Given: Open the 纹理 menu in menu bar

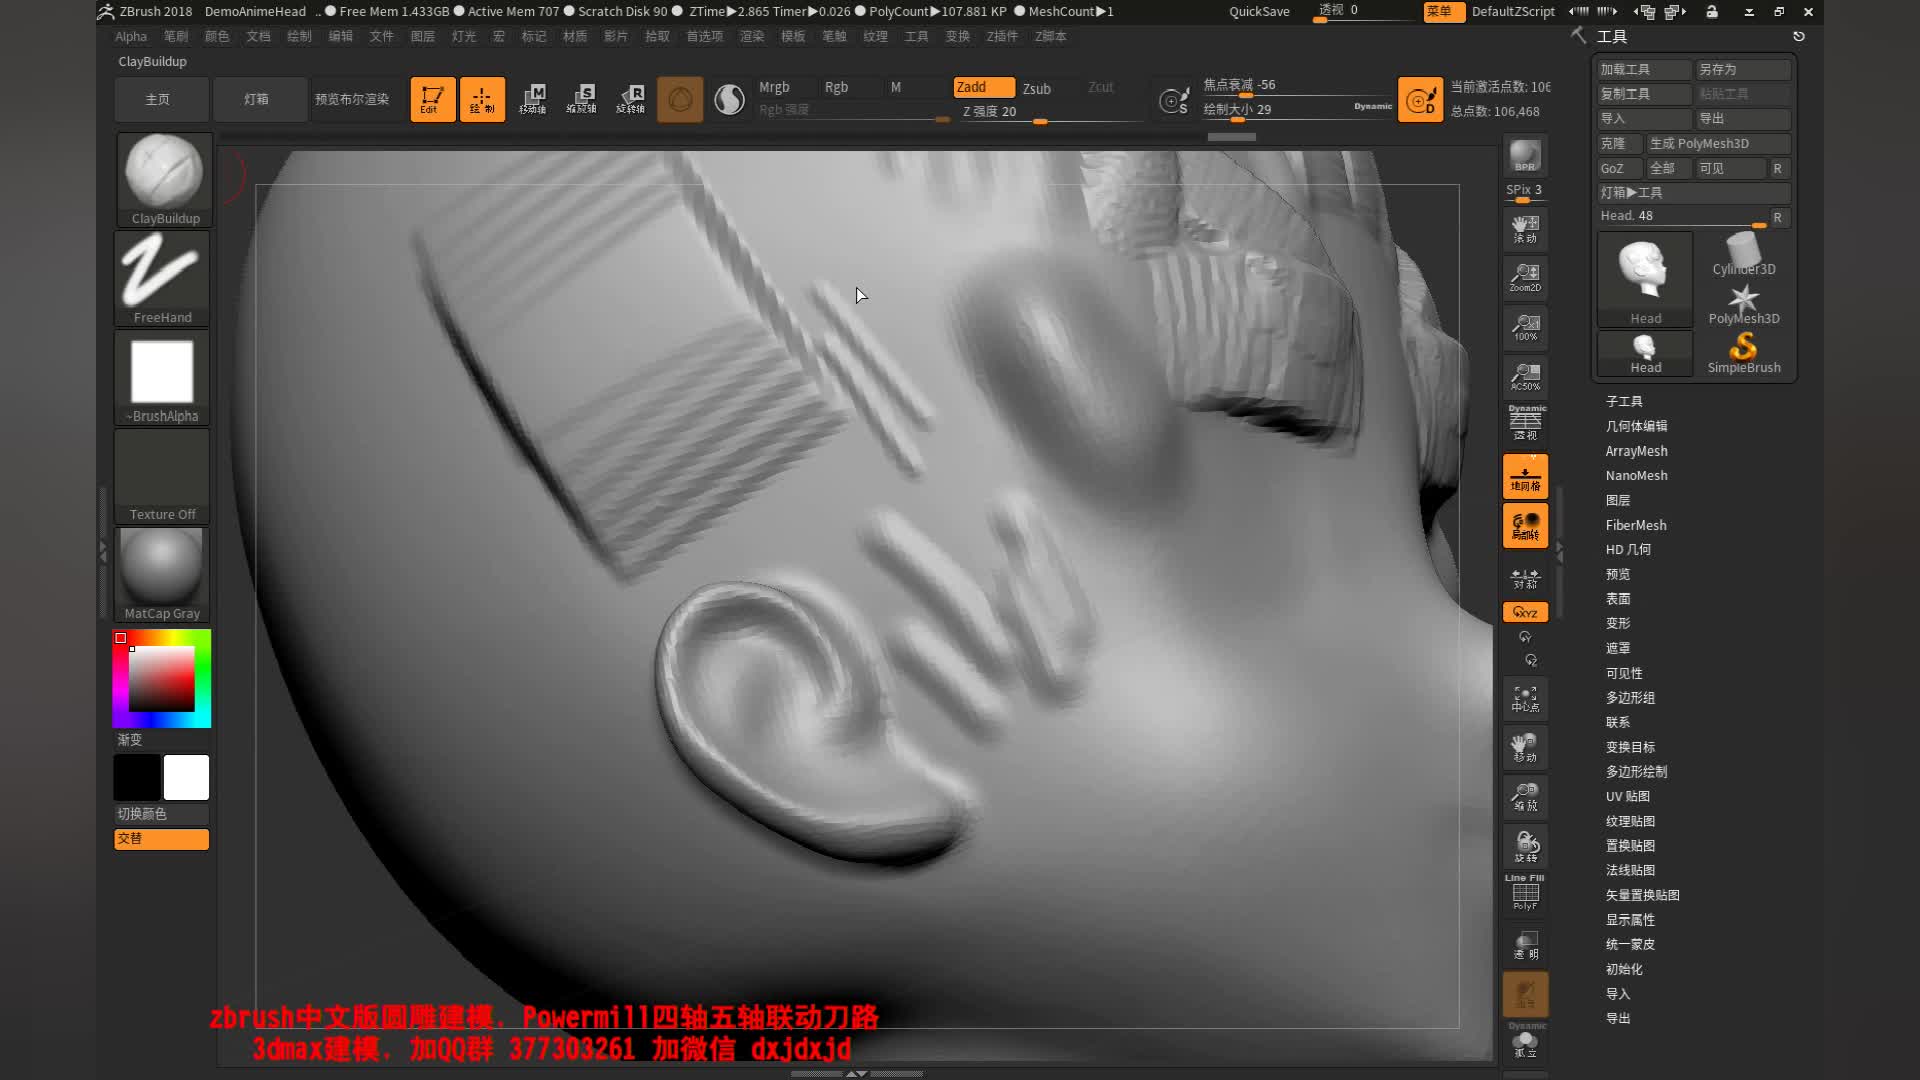Looking at the screenshot, I should (x=874, y=36).
